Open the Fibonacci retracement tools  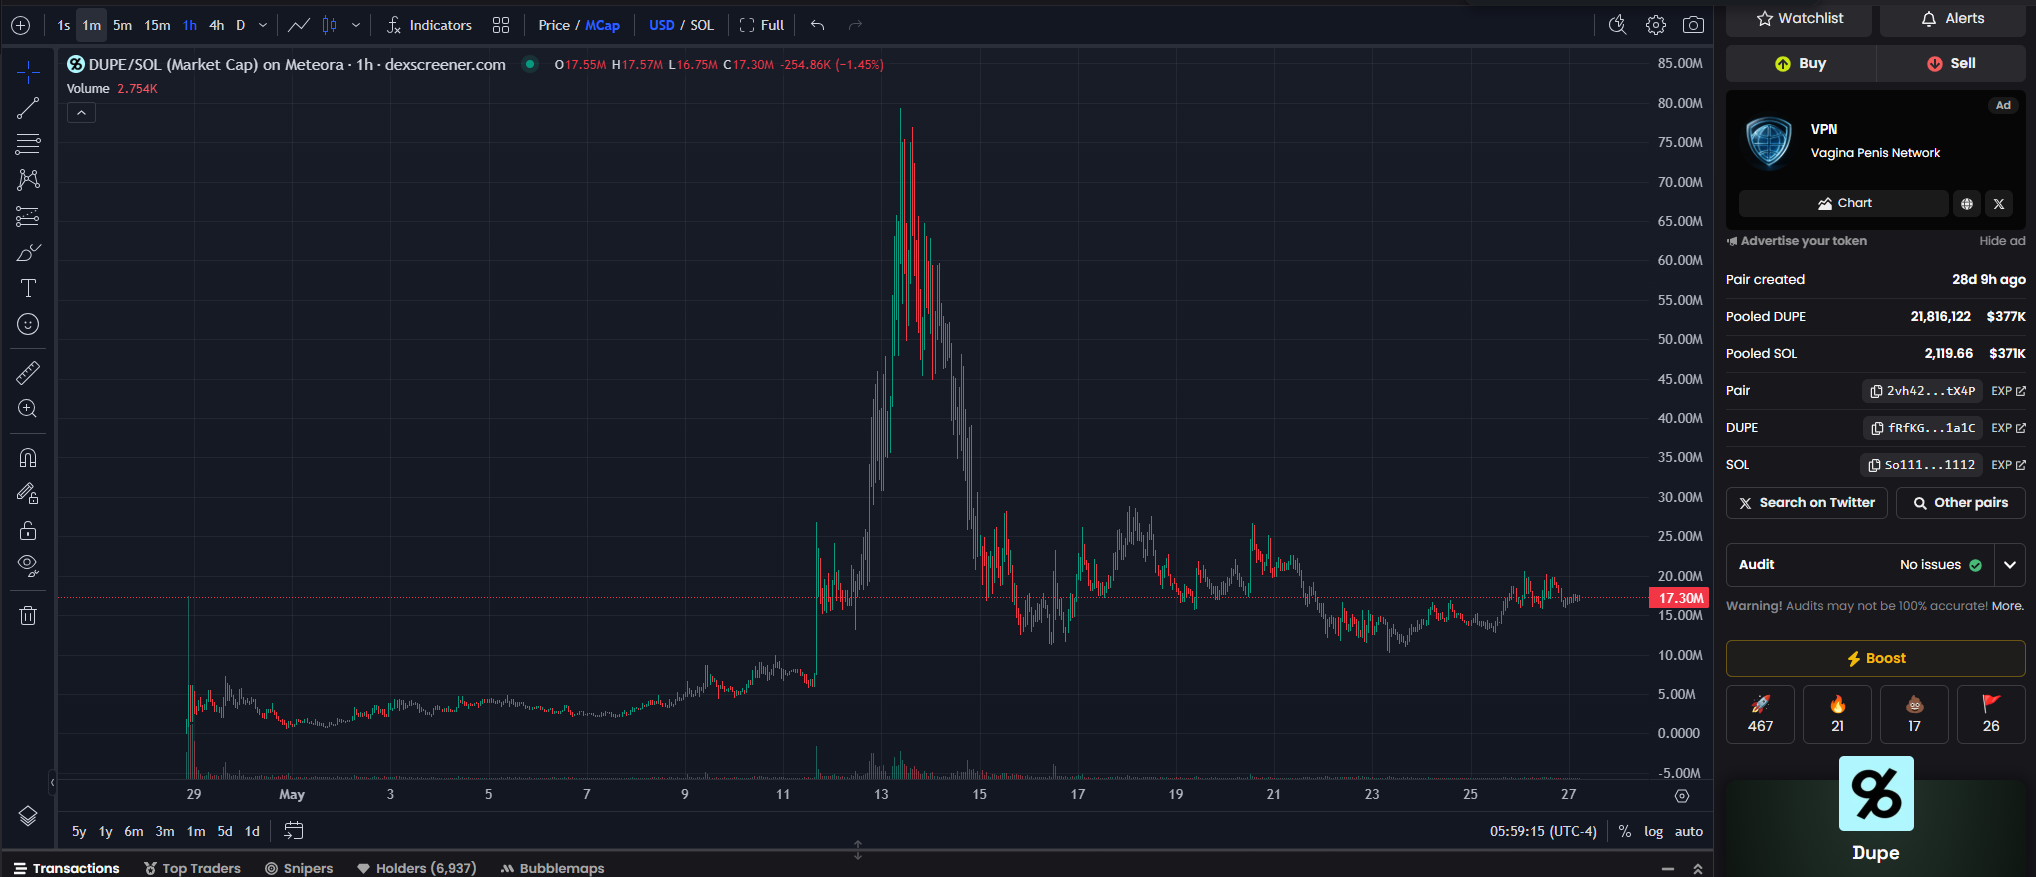click(x=28, y=144)
